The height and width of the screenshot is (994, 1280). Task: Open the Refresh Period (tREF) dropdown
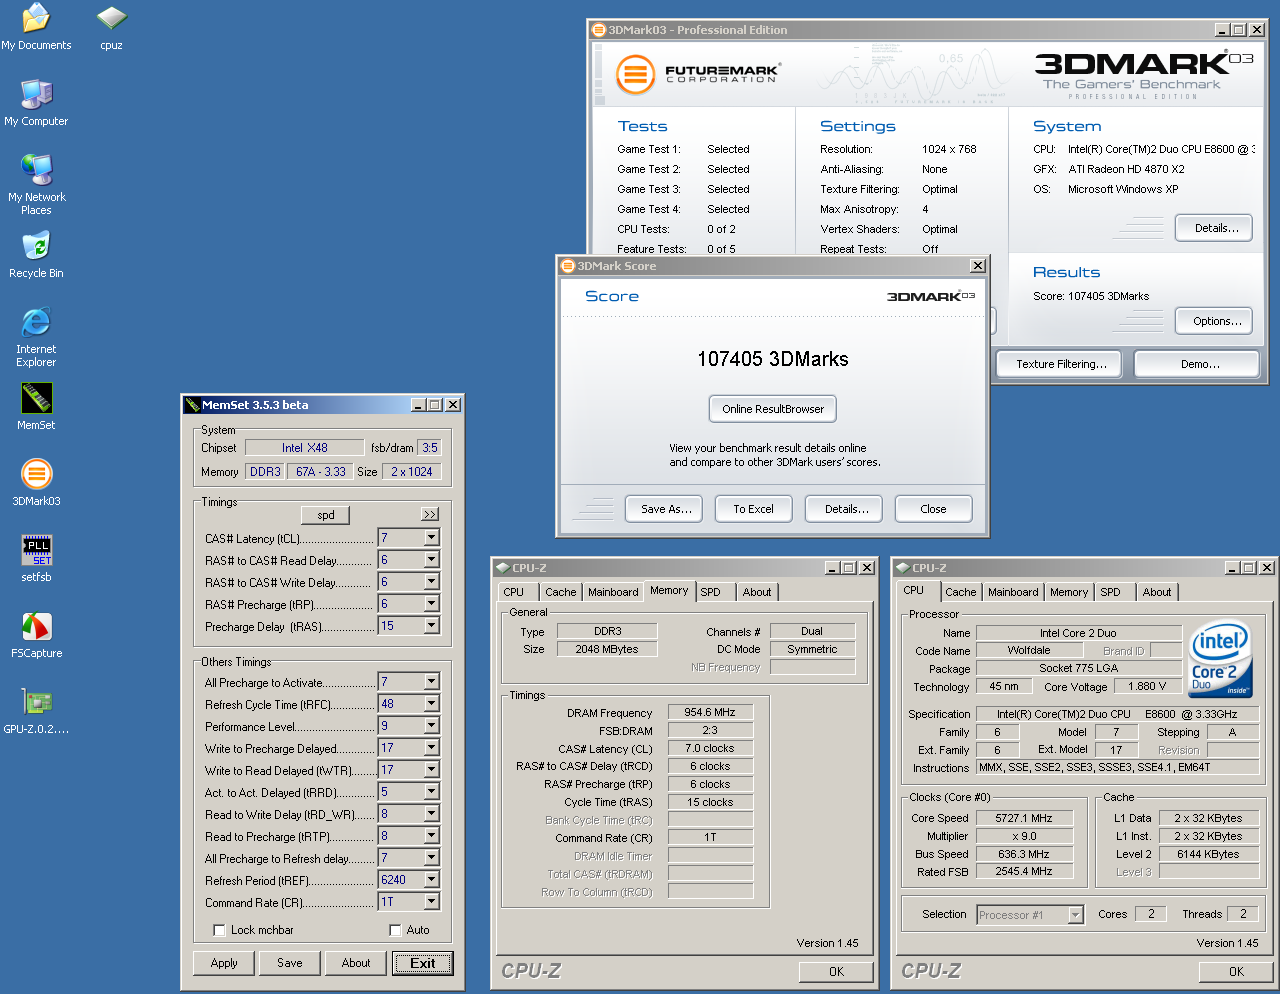point(431,880)
